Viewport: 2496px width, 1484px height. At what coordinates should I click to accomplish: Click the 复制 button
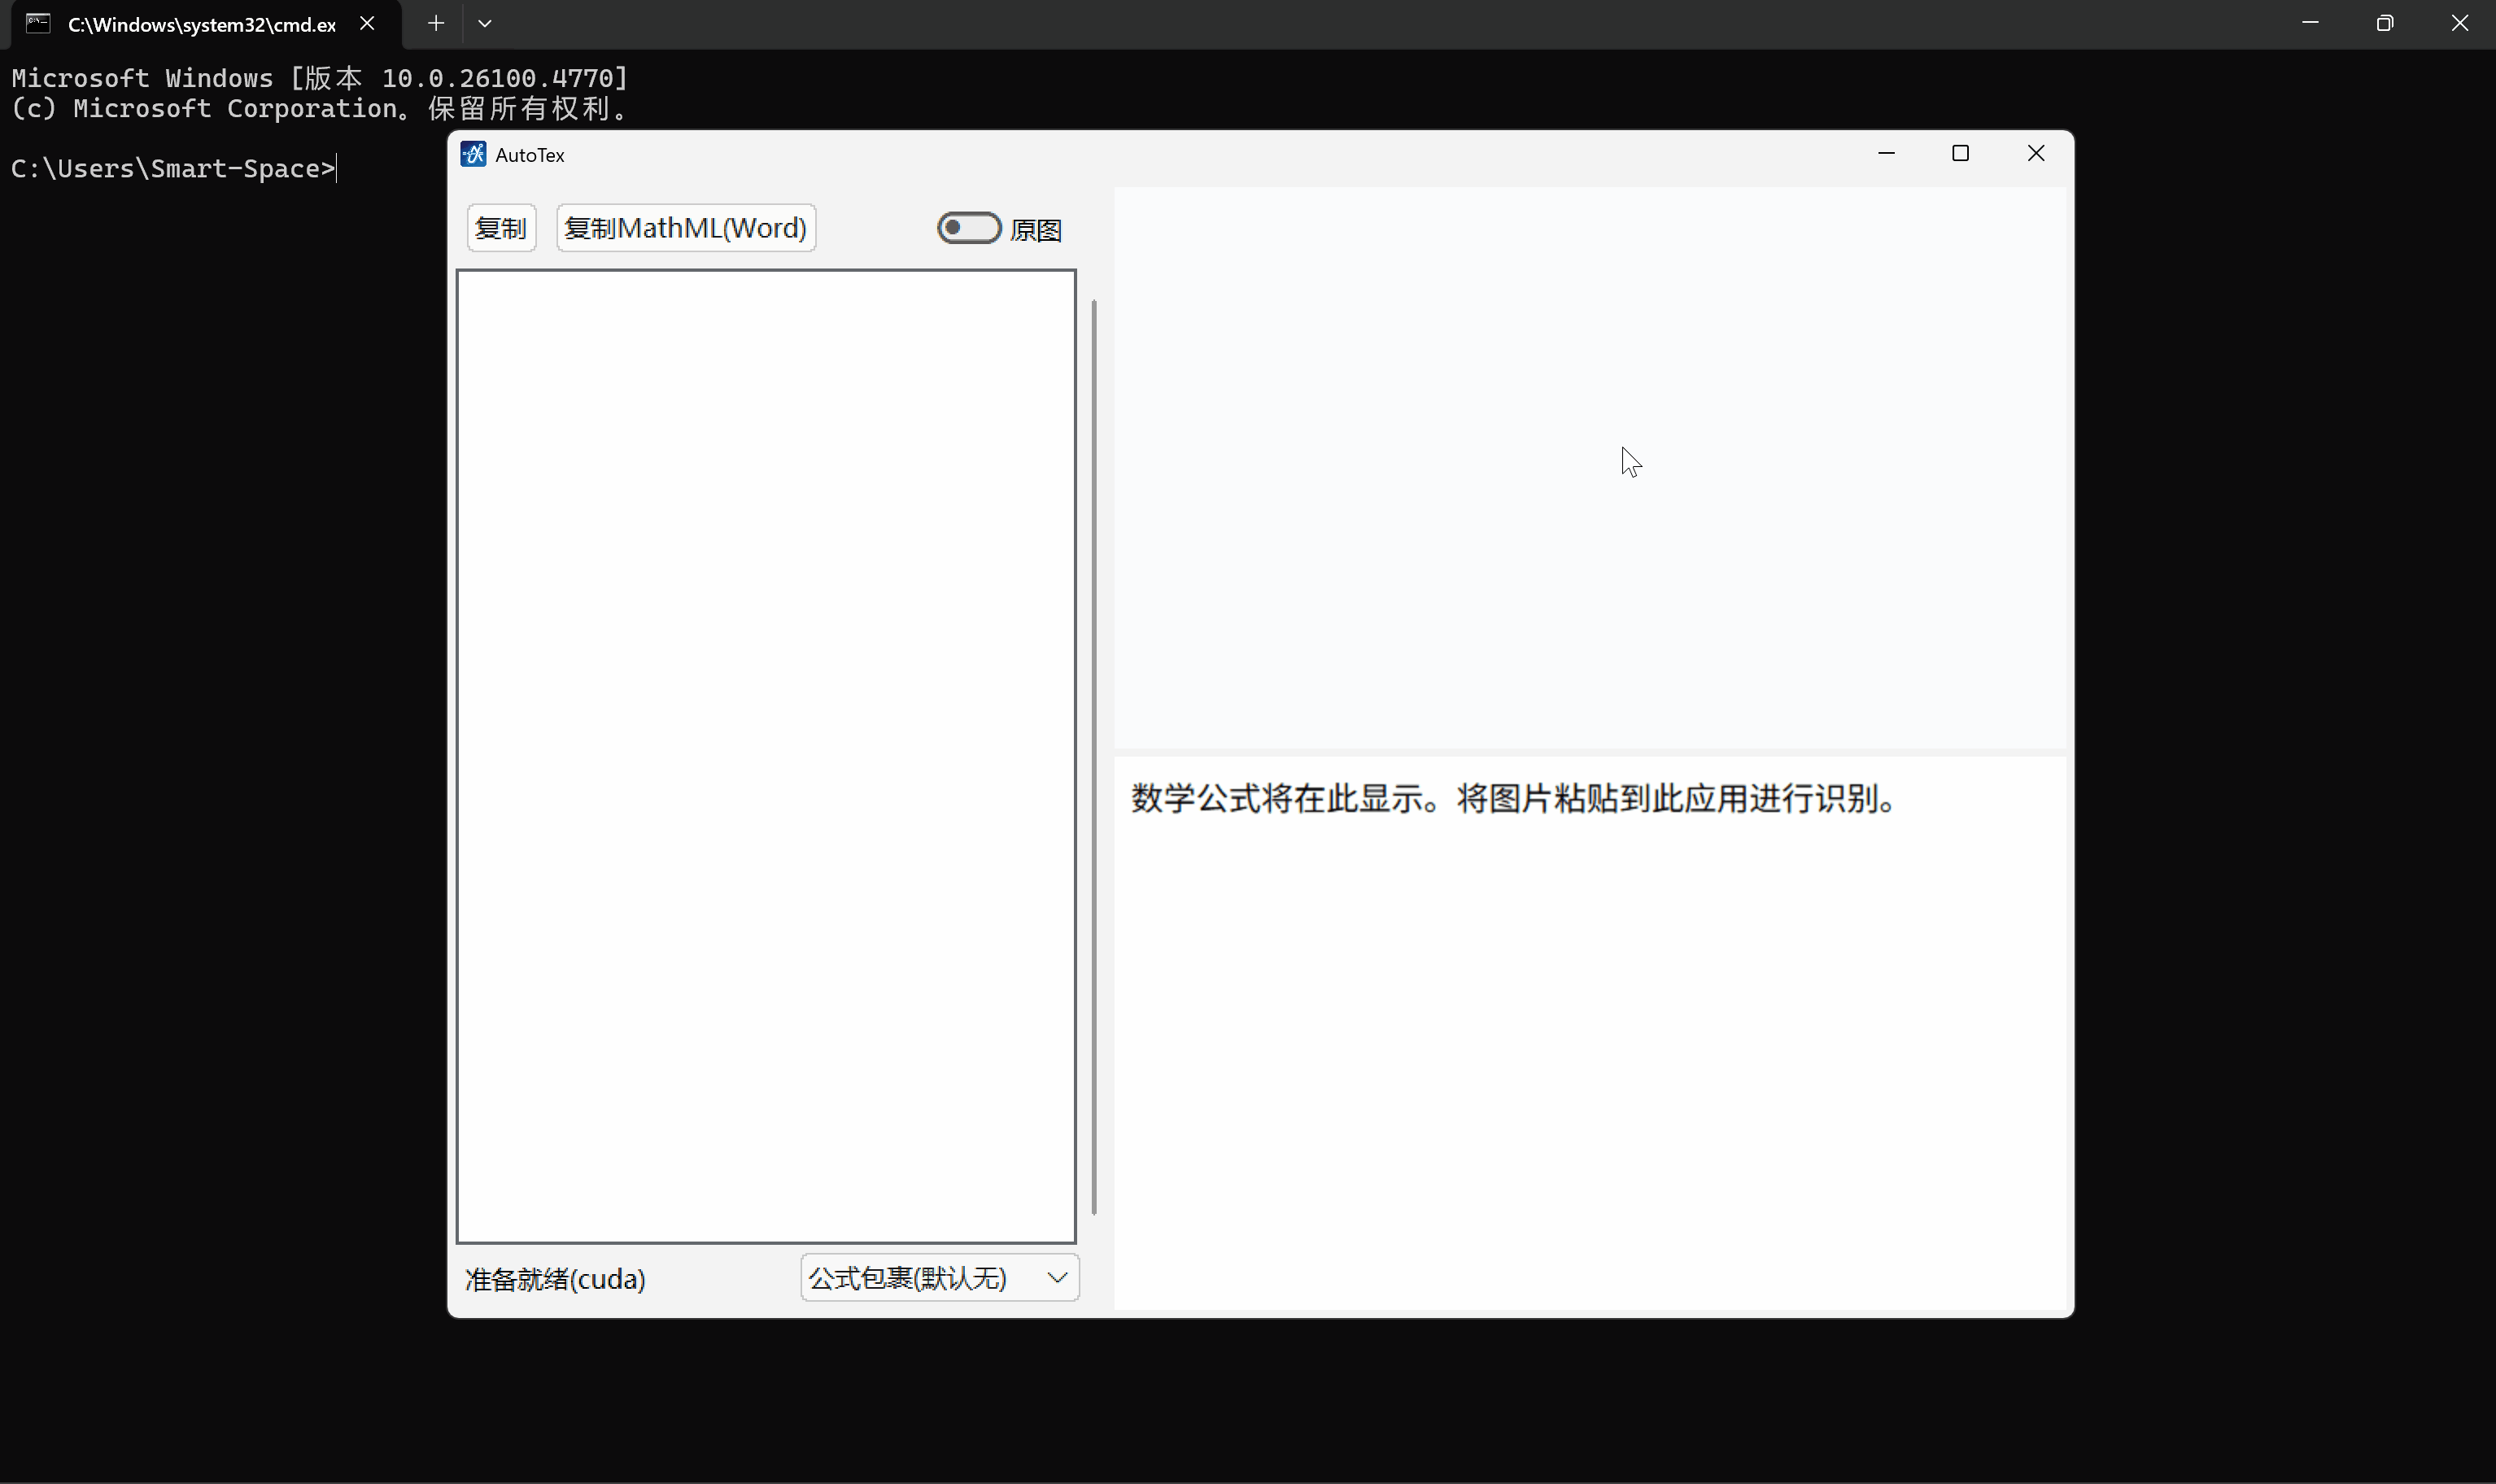pos(501,227)
